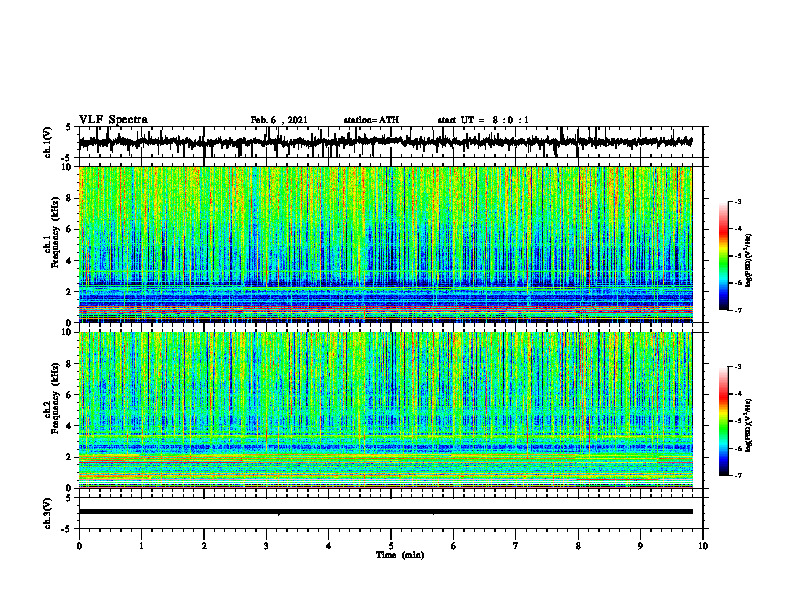Click the "station=ATH" header label

pos(371,120)
